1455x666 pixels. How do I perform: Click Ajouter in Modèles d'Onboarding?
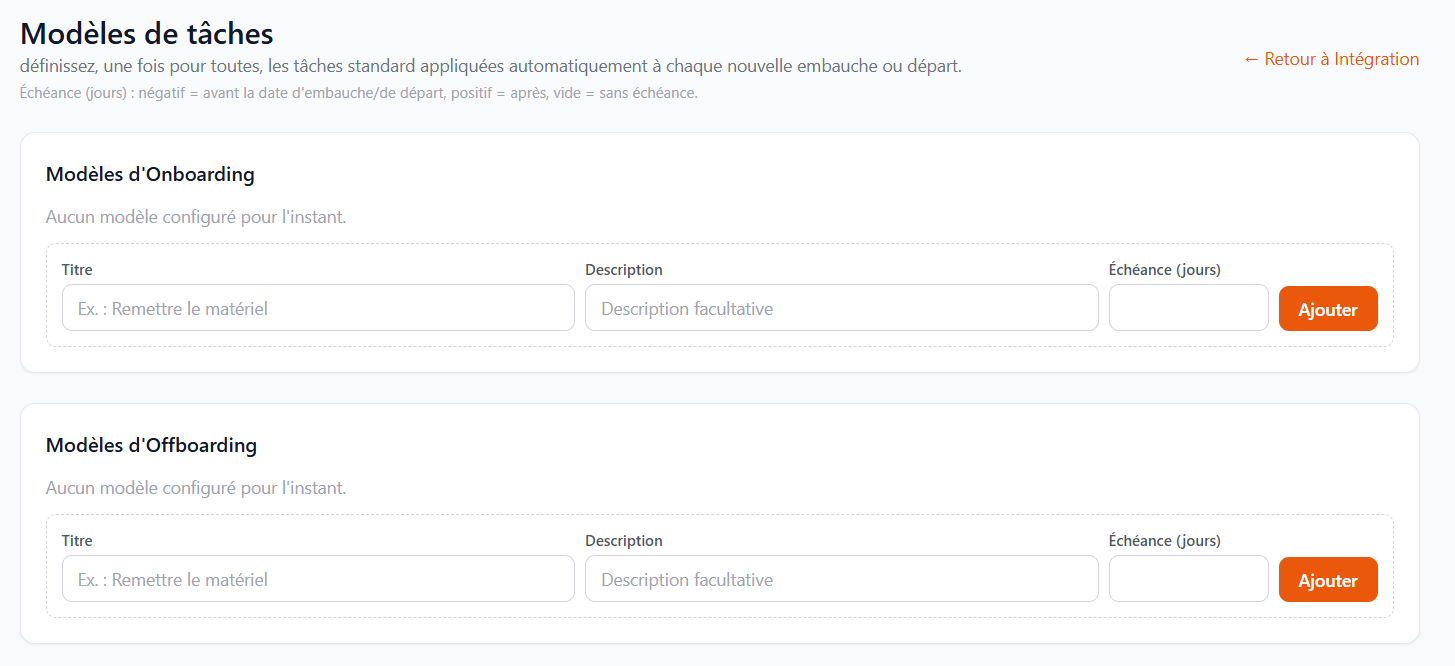[x=1328, y=309]
